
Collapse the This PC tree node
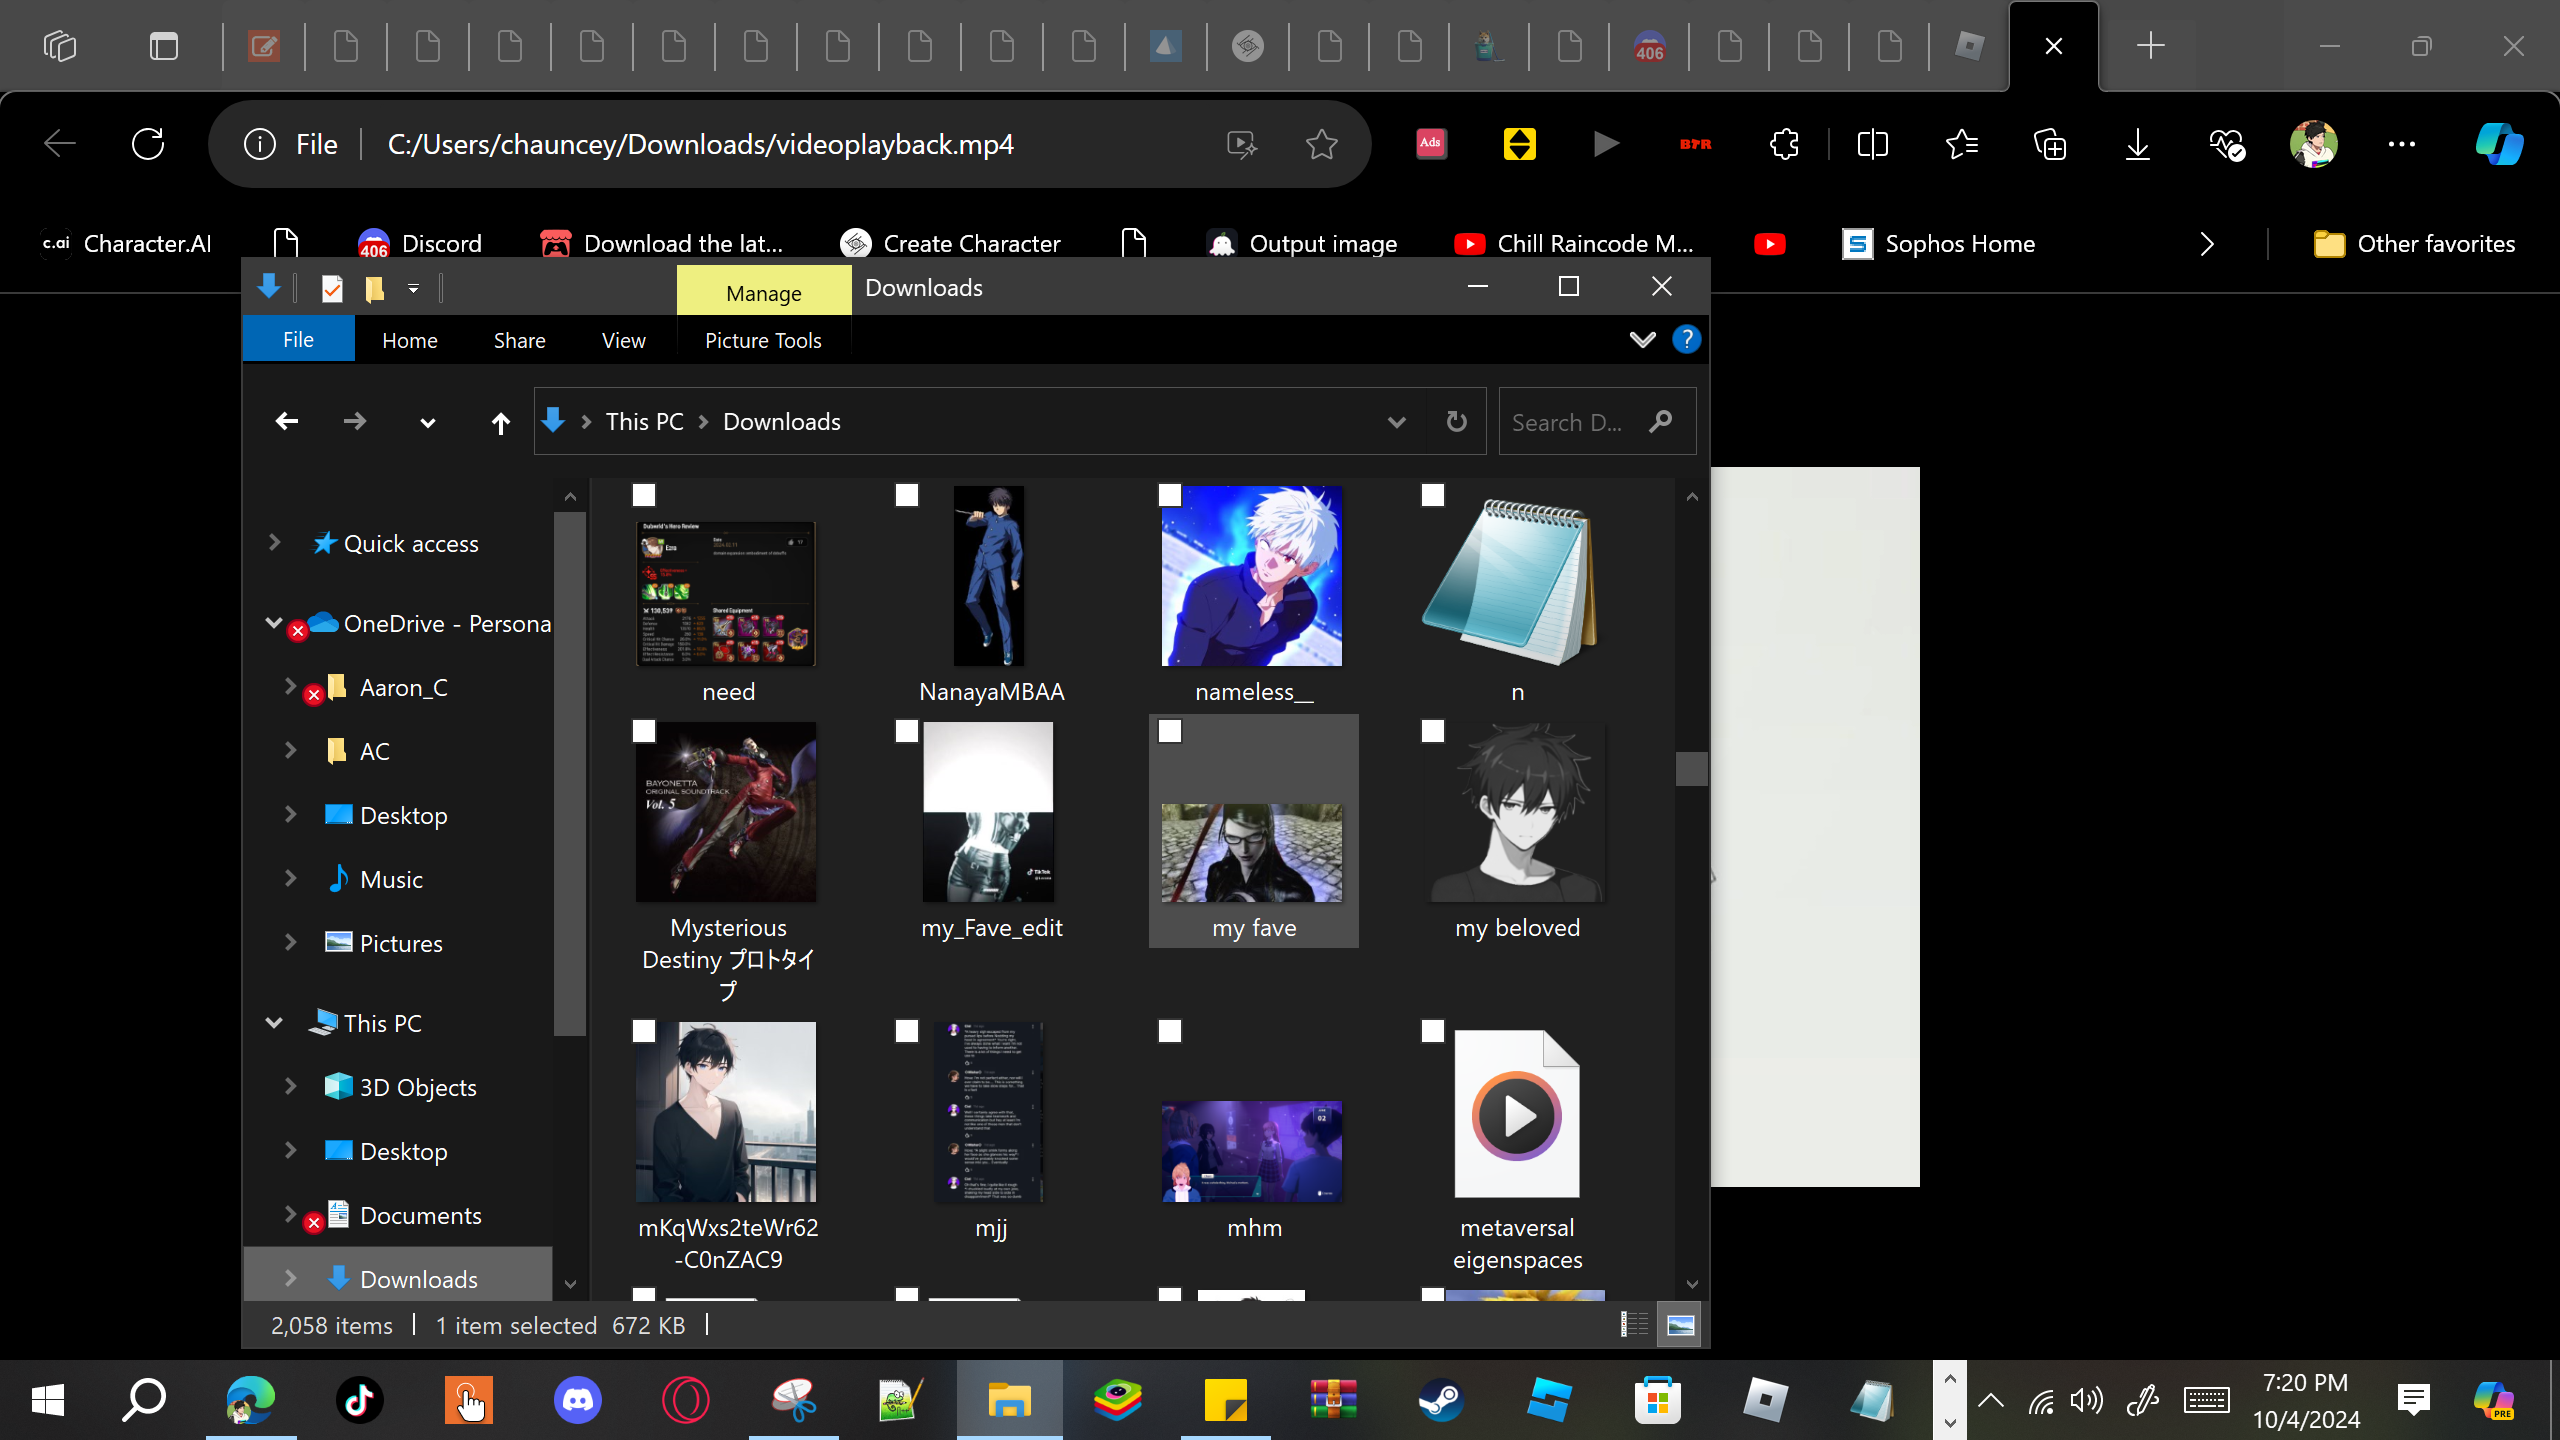pos(274,1022)
